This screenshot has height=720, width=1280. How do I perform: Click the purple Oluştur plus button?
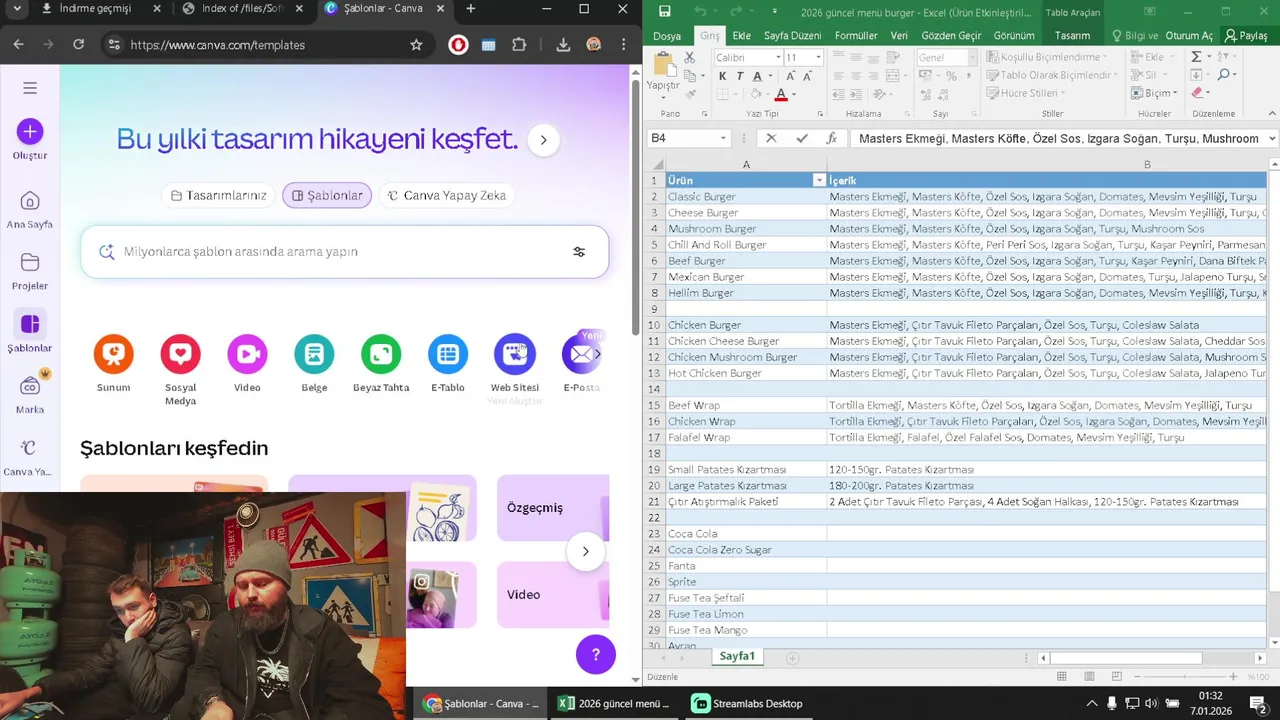(x=30, y=131)
